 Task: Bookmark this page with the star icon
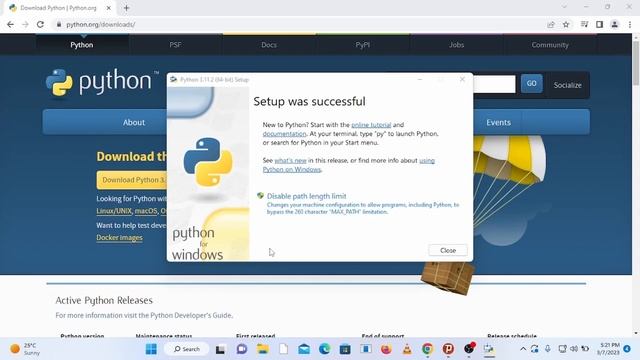coord(566,24)
